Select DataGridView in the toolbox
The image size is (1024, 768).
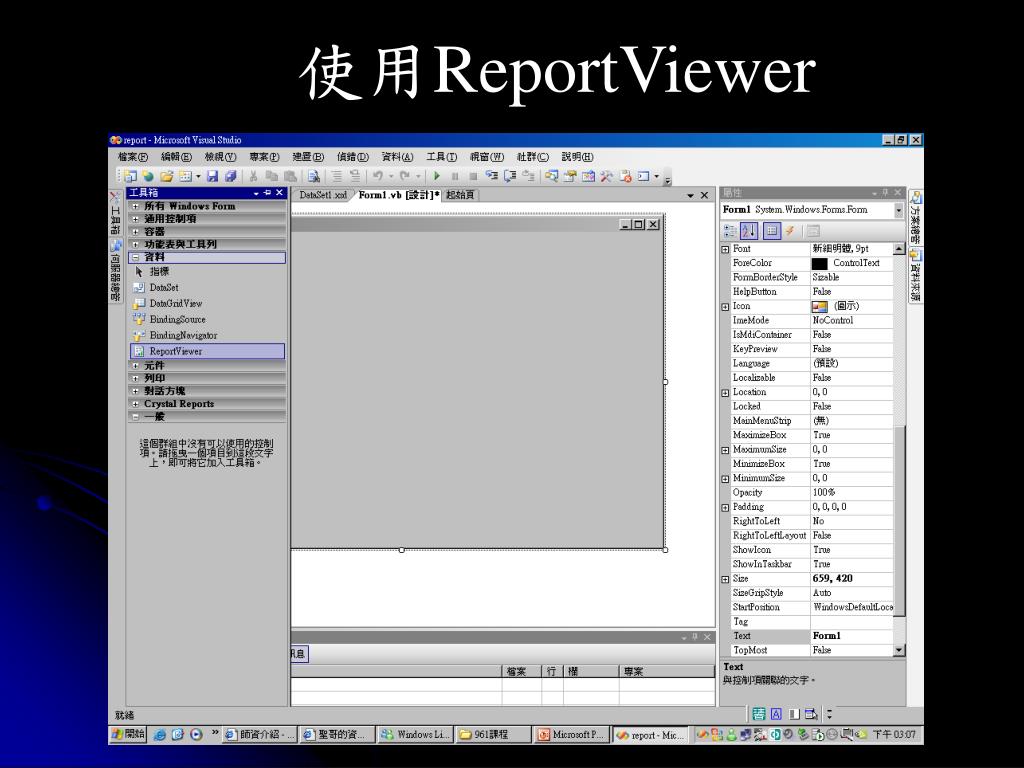(207, 304)
